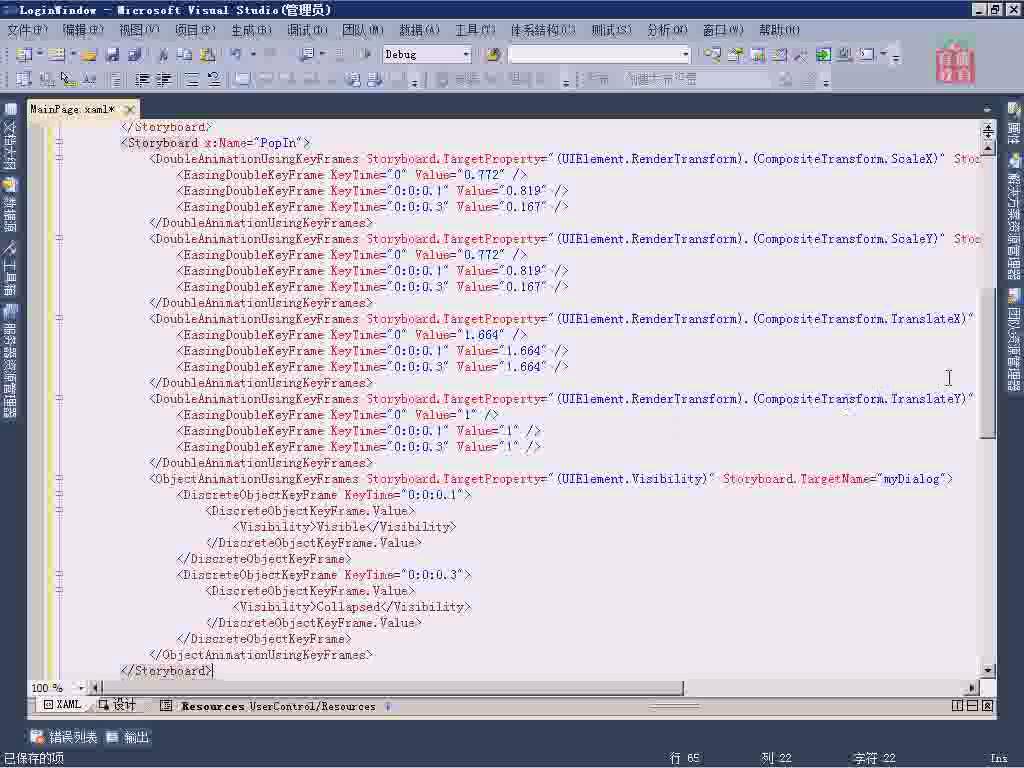Collapse the XAML pane icon
Image resolution: width=1024 pixels, height=768 pixels.
(x=987, y=705)
